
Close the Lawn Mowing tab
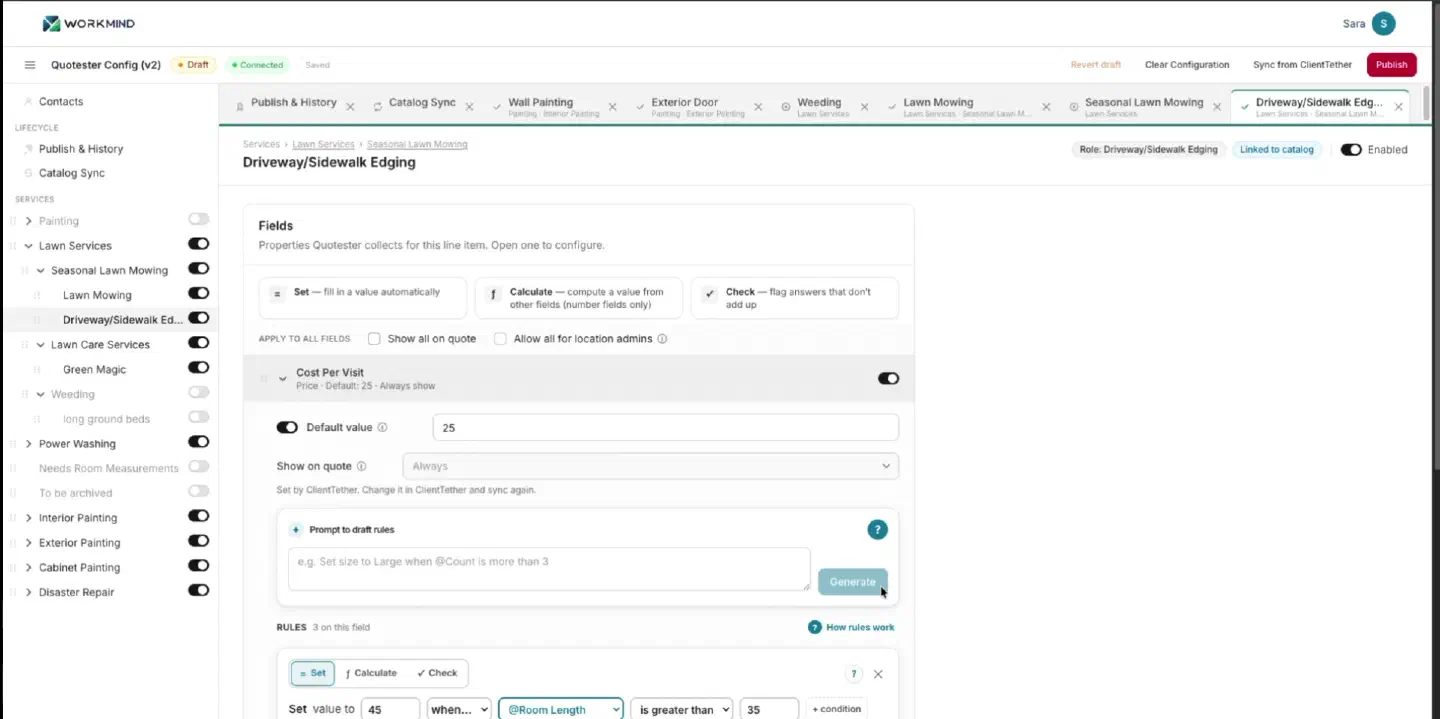[1046, 107]
